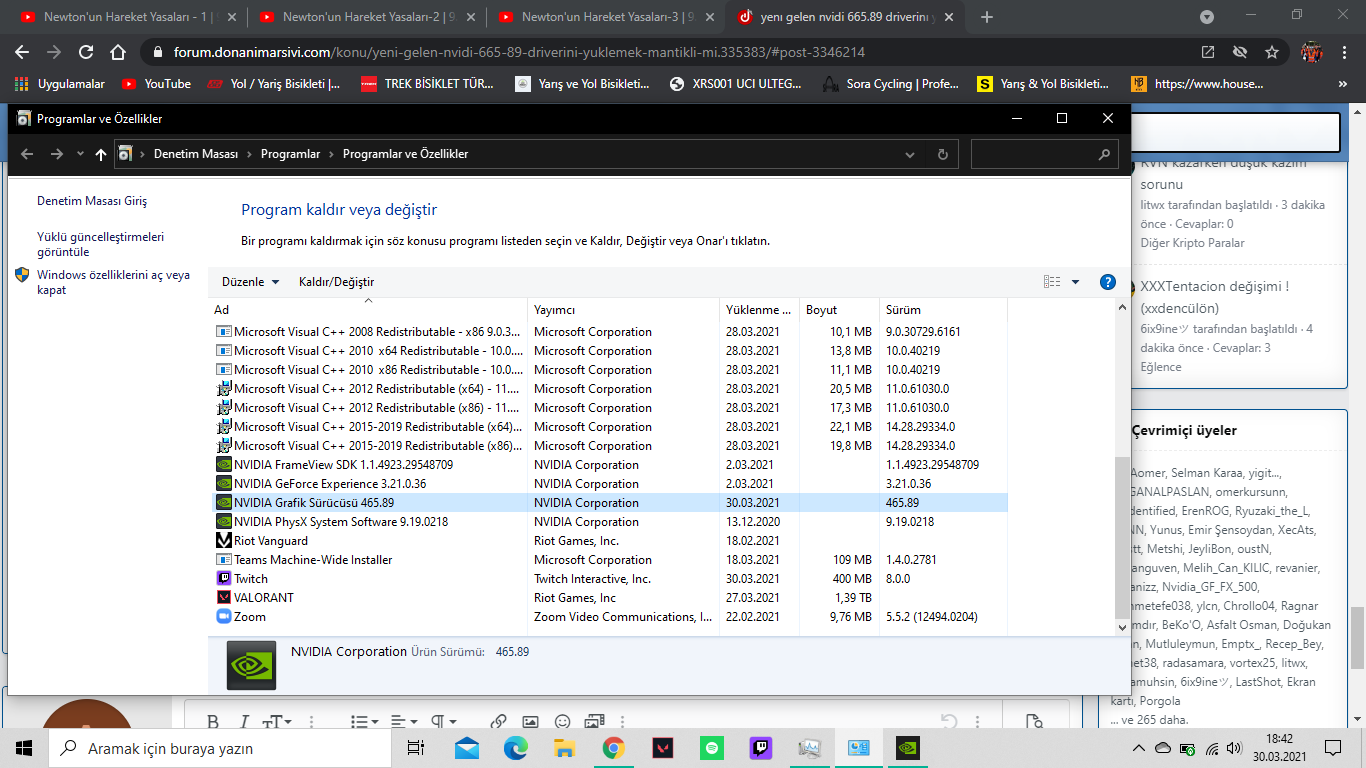The height and width of the screenshot is (768, 1366).
Task: Focus the Chrome address bar URL
Action: (519, 52)
